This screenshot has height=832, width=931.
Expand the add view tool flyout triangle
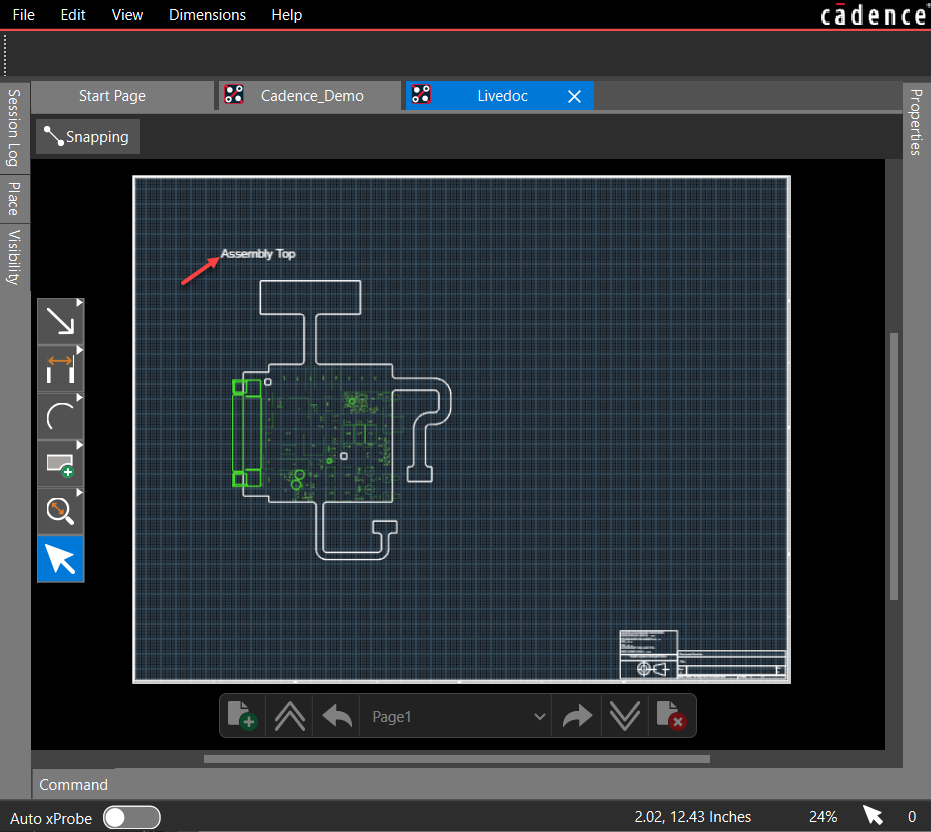click(80, 445)
